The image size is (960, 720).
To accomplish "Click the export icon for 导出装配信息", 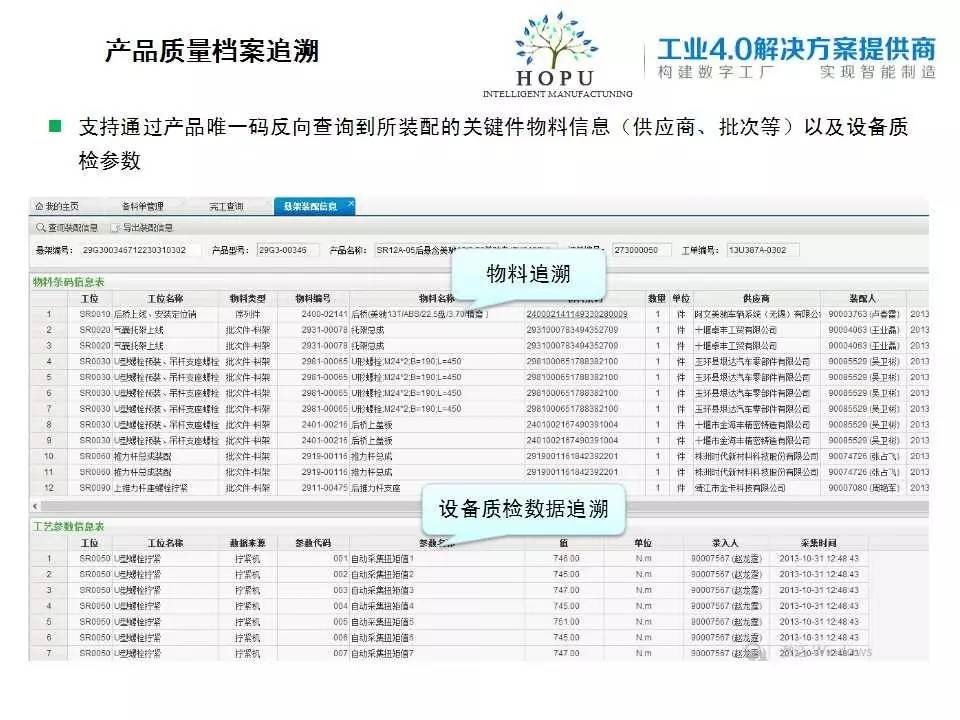I will point(115,228).
